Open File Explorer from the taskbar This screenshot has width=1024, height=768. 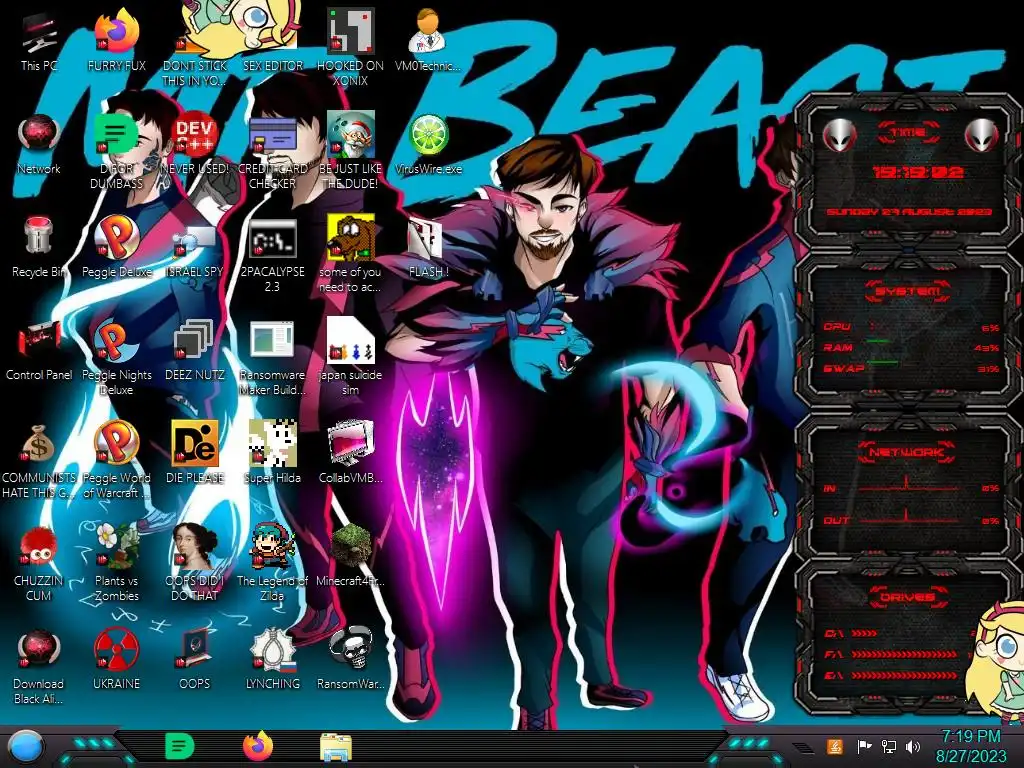click(336, 747)
